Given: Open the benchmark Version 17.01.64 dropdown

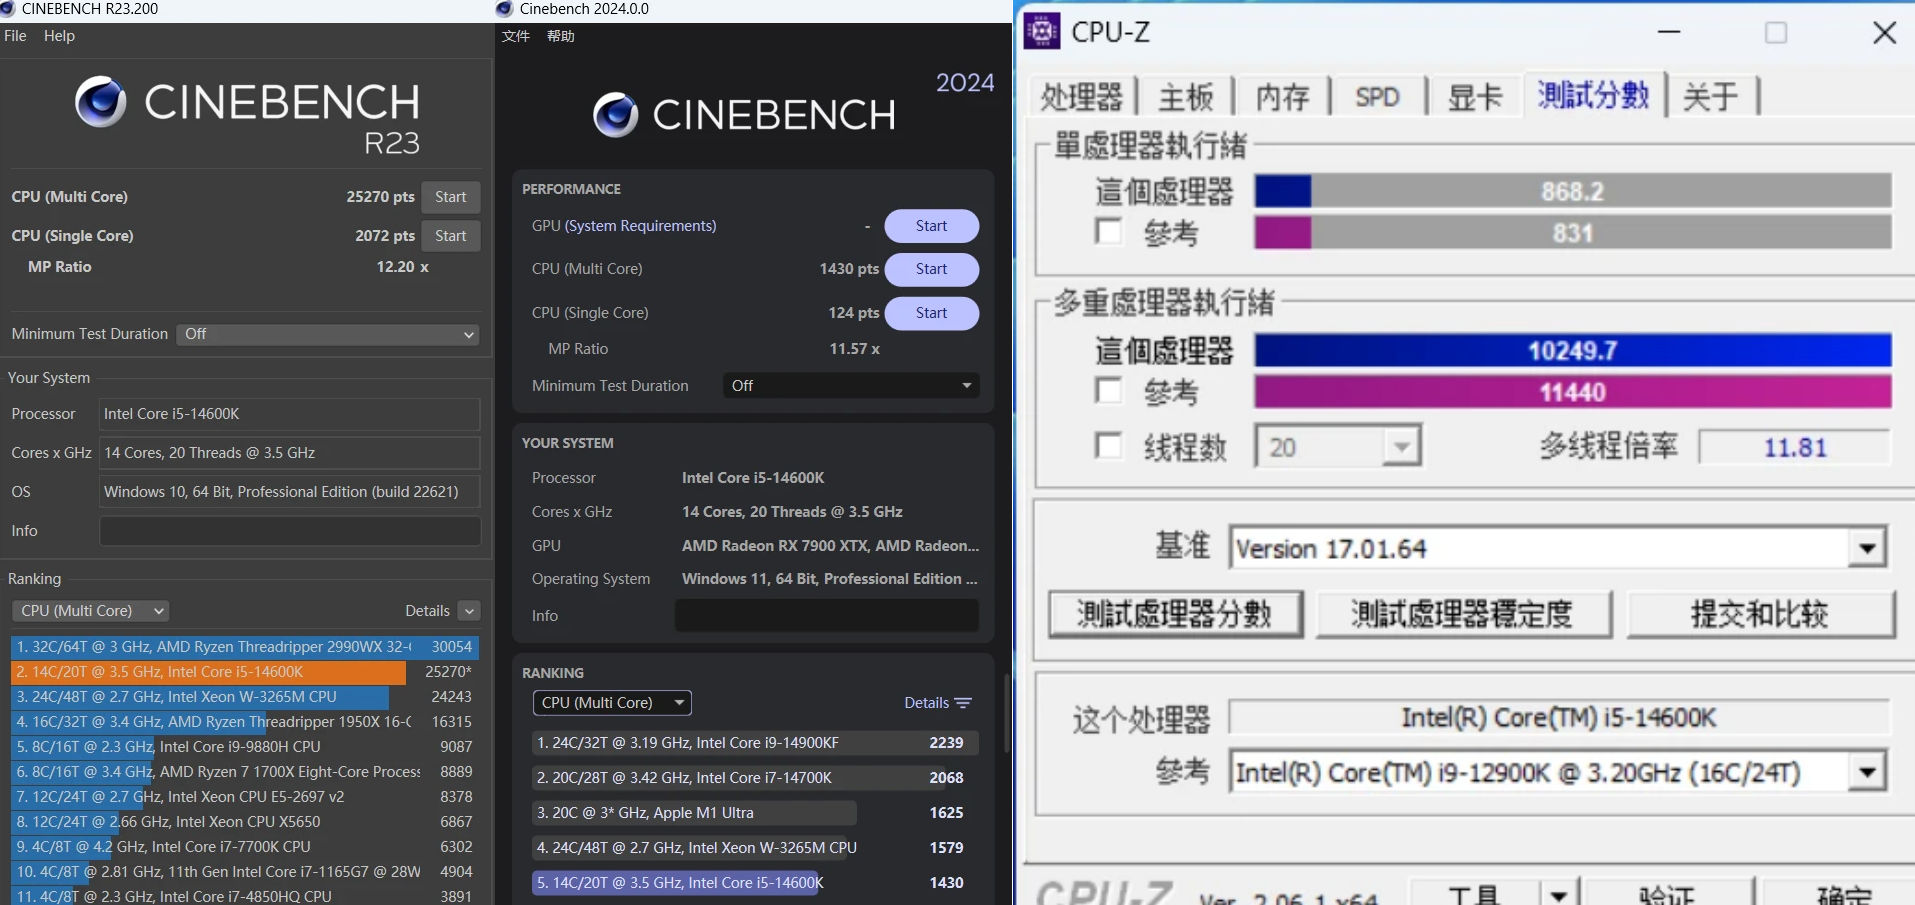Looking at the screenshot, I should pos(1866,548).
